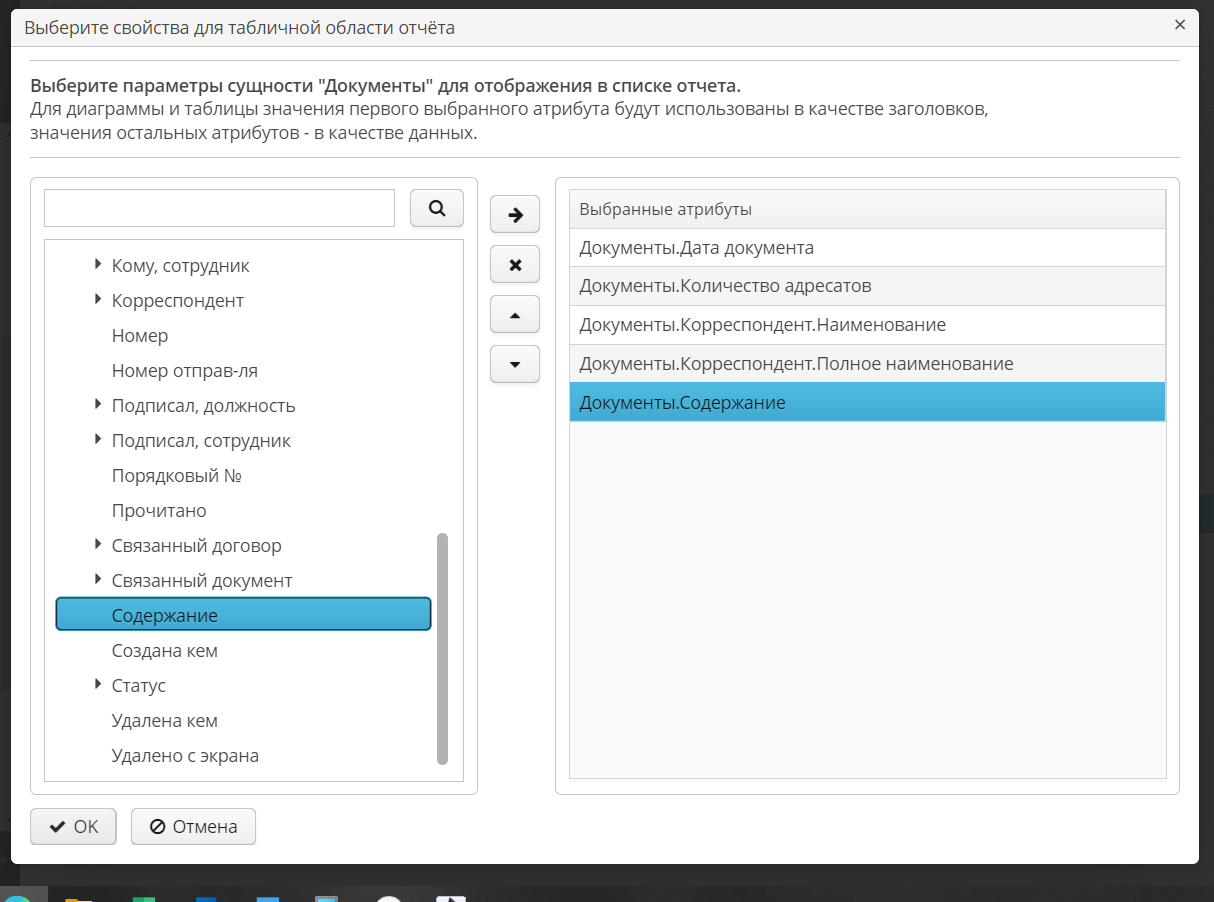The image size is (1214, 902).
Task: Move selected attribute down
Action: click(x=515, y=365)
